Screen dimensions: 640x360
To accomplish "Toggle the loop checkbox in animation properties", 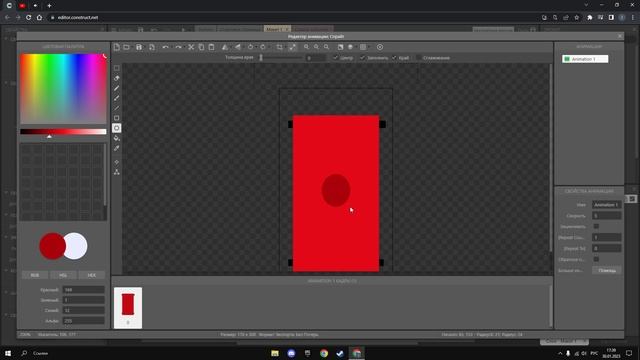I will point(596,226).
